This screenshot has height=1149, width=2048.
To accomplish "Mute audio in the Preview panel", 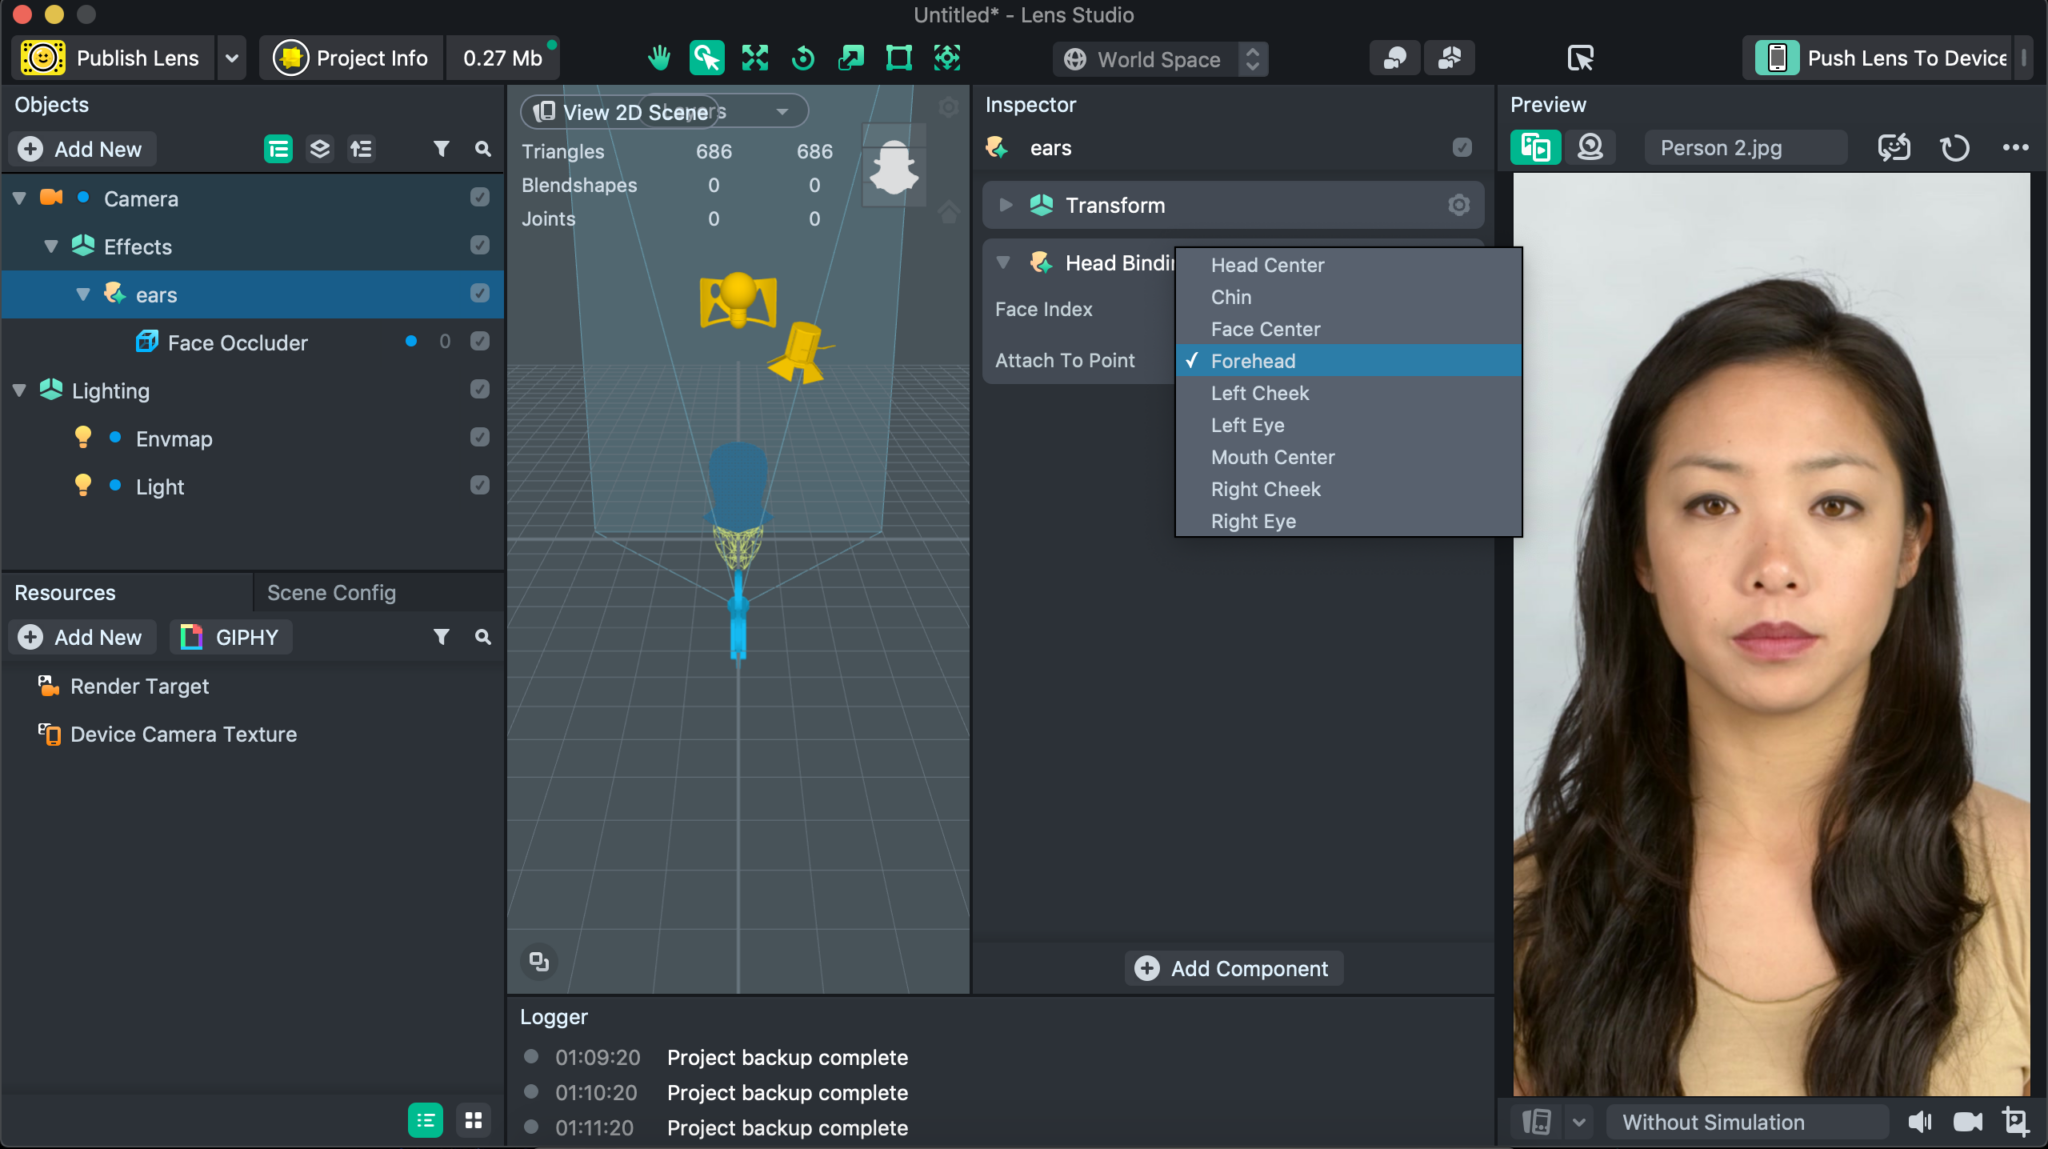I will [x=1920, y=1121].
